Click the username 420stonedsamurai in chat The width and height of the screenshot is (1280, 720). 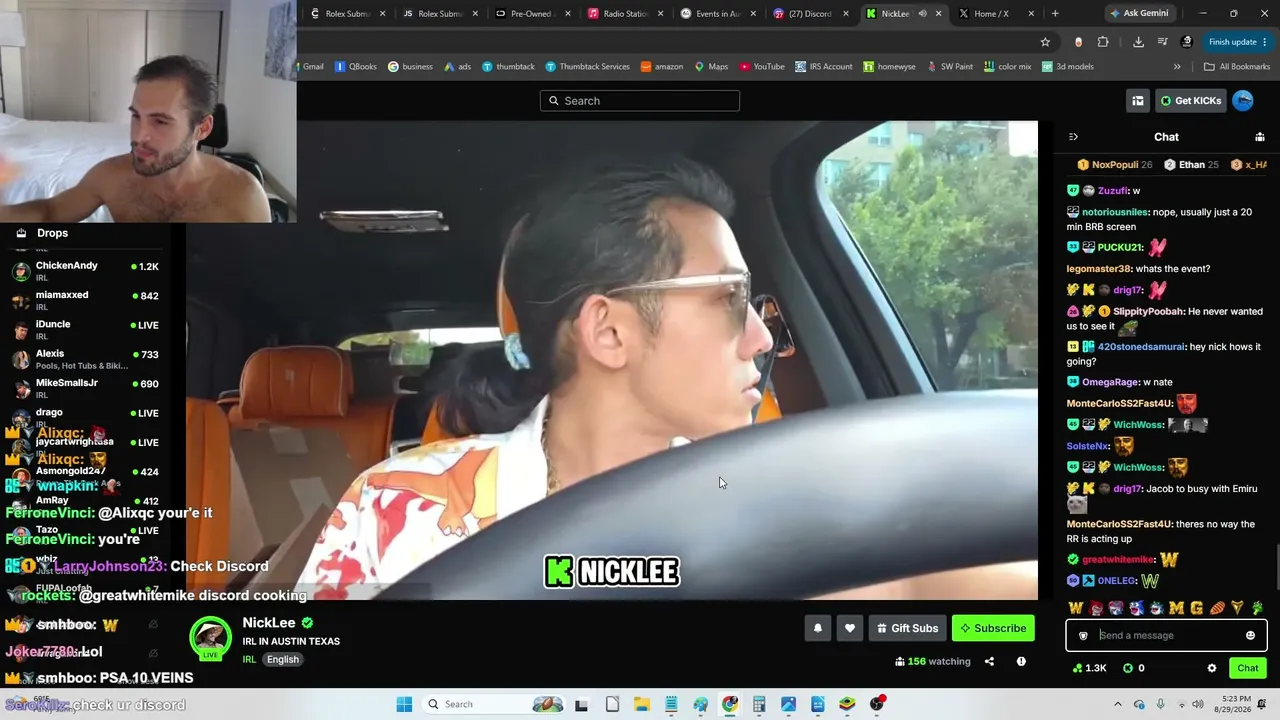pos(1141,347)
